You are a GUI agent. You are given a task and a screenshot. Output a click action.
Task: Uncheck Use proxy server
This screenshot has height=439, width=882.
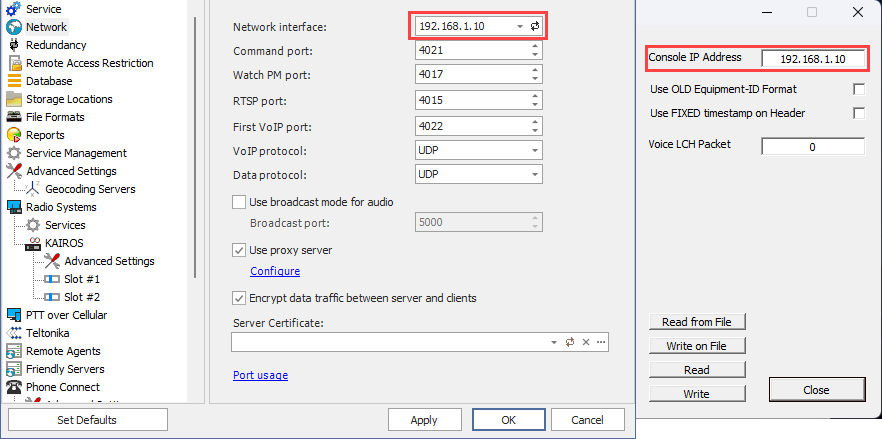pos(239,250)
